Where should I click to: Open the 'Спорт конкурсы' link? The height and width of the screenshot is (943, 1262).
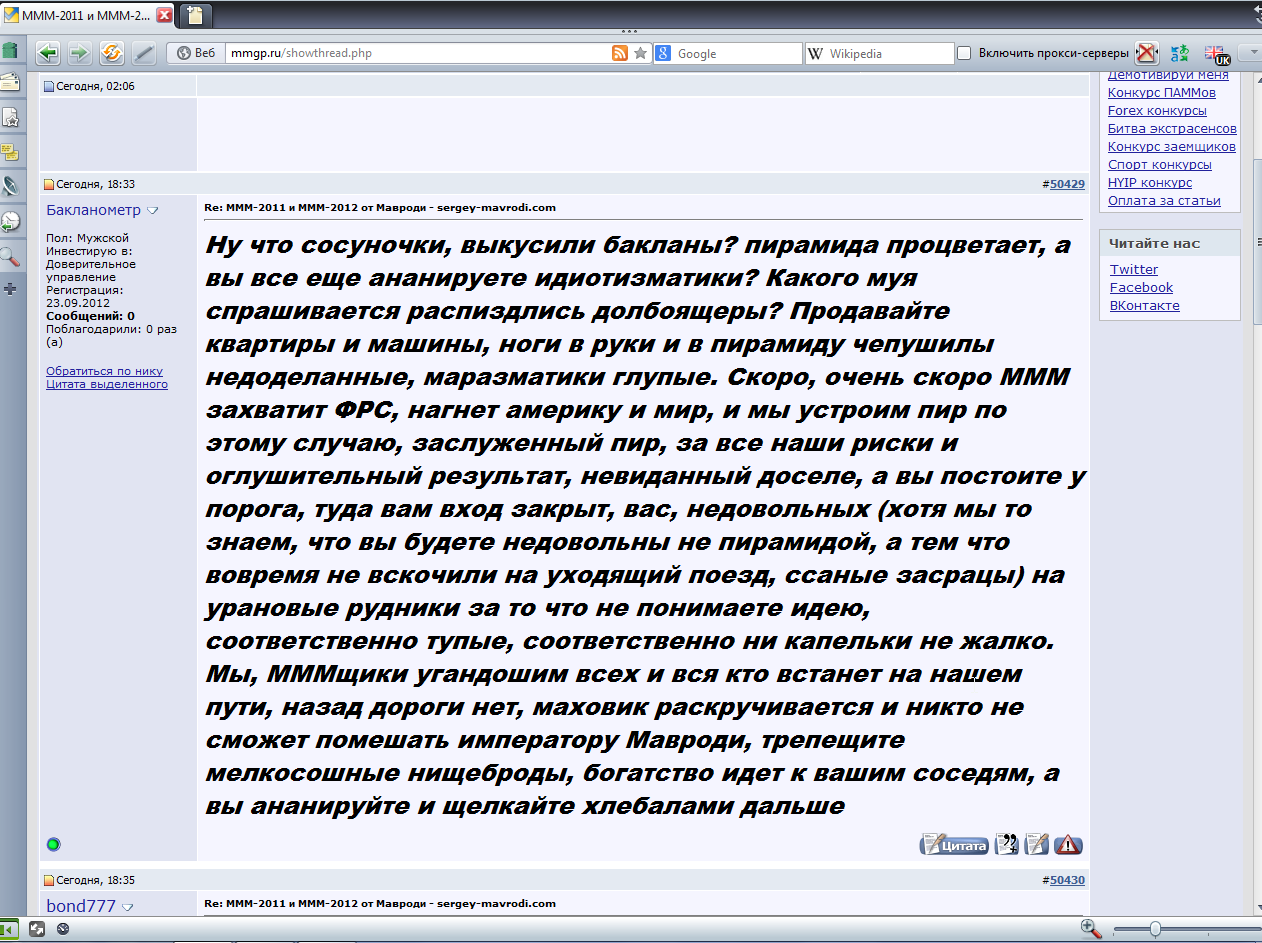1160,165
